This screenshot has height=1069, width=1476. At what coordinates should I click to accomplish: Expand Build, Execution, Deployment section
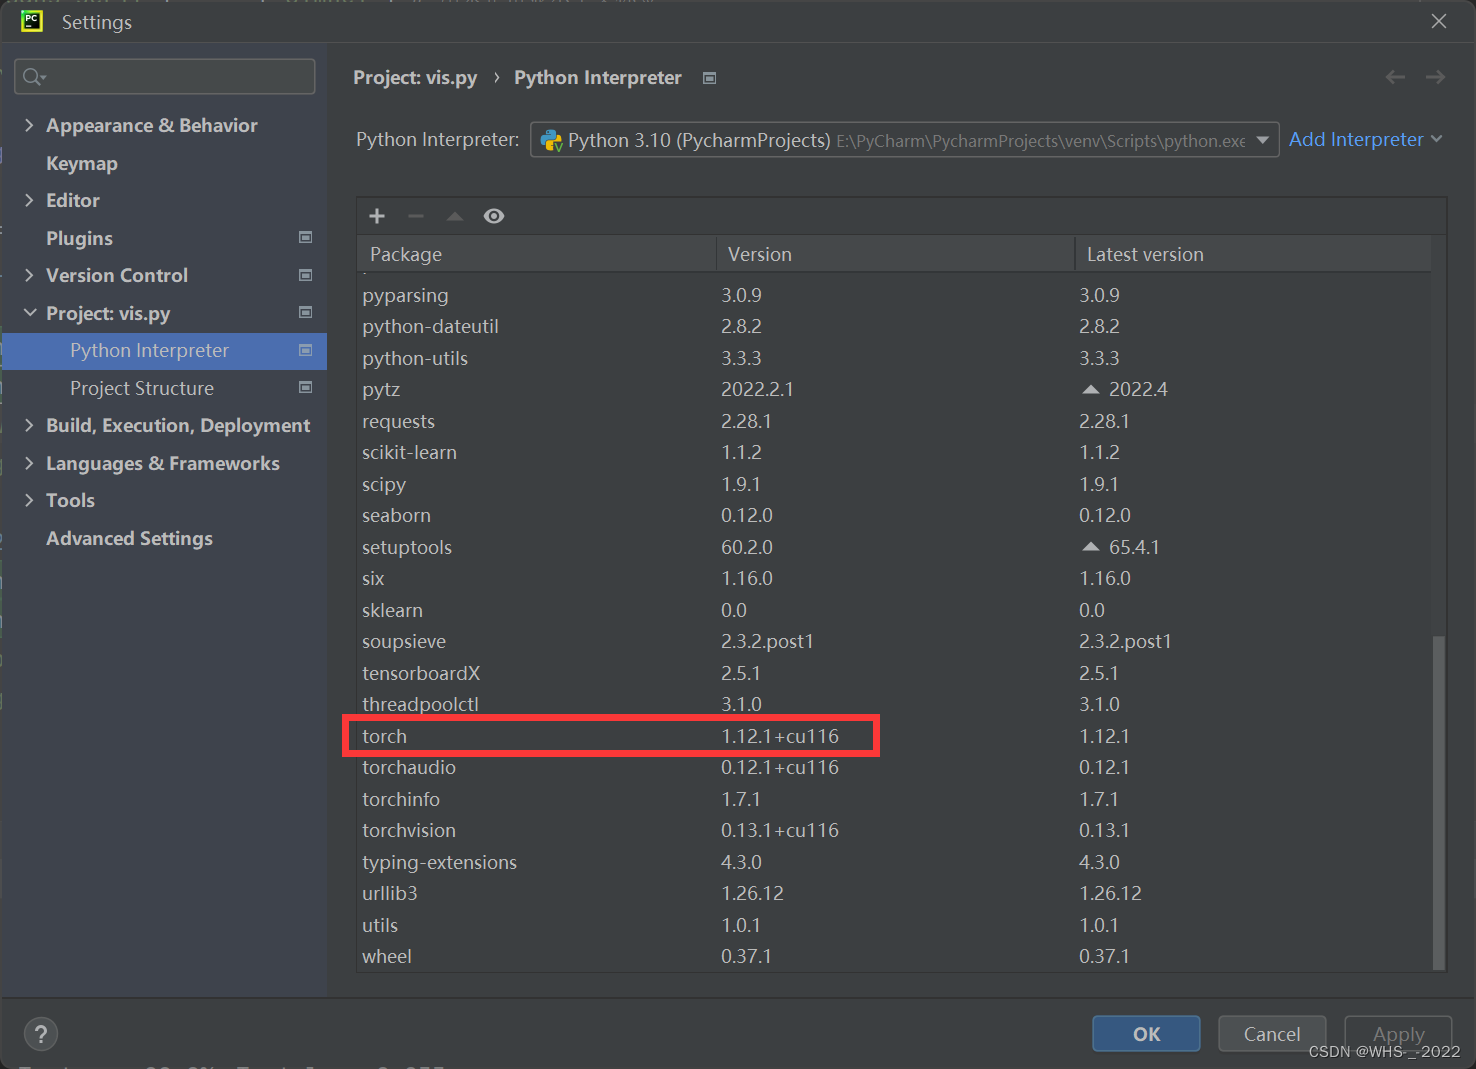[x=29, y=425]
